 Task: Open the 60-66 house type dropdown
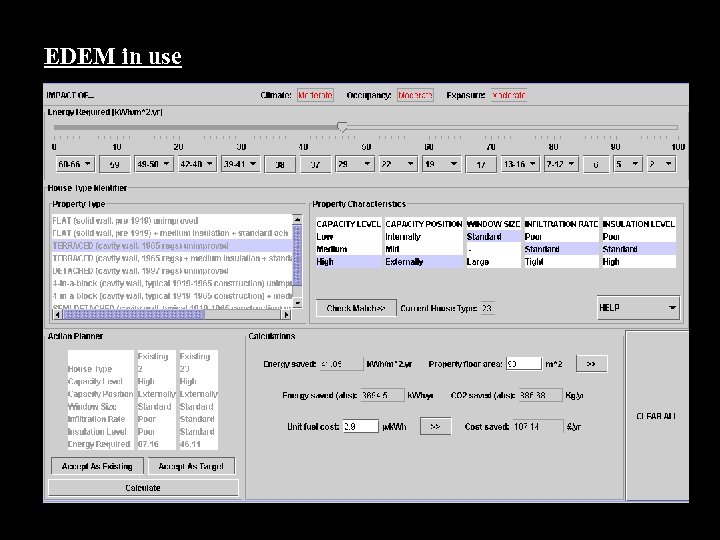75,164
